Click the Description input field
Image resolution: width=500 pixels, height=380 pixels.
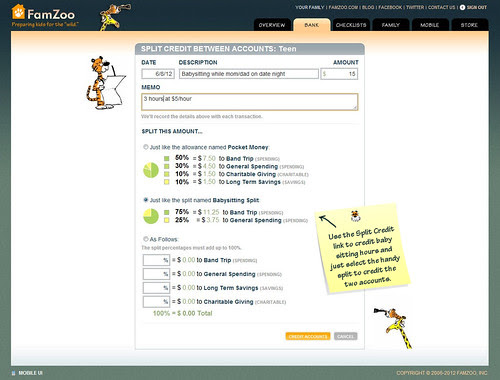tap(249, 74)
